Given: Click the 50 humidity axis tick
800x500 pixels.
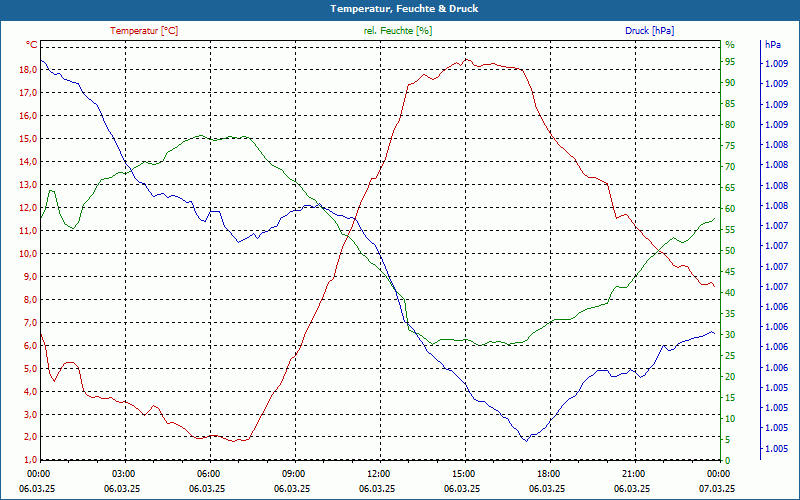Looking at the screenshot, I should (730, 251).
